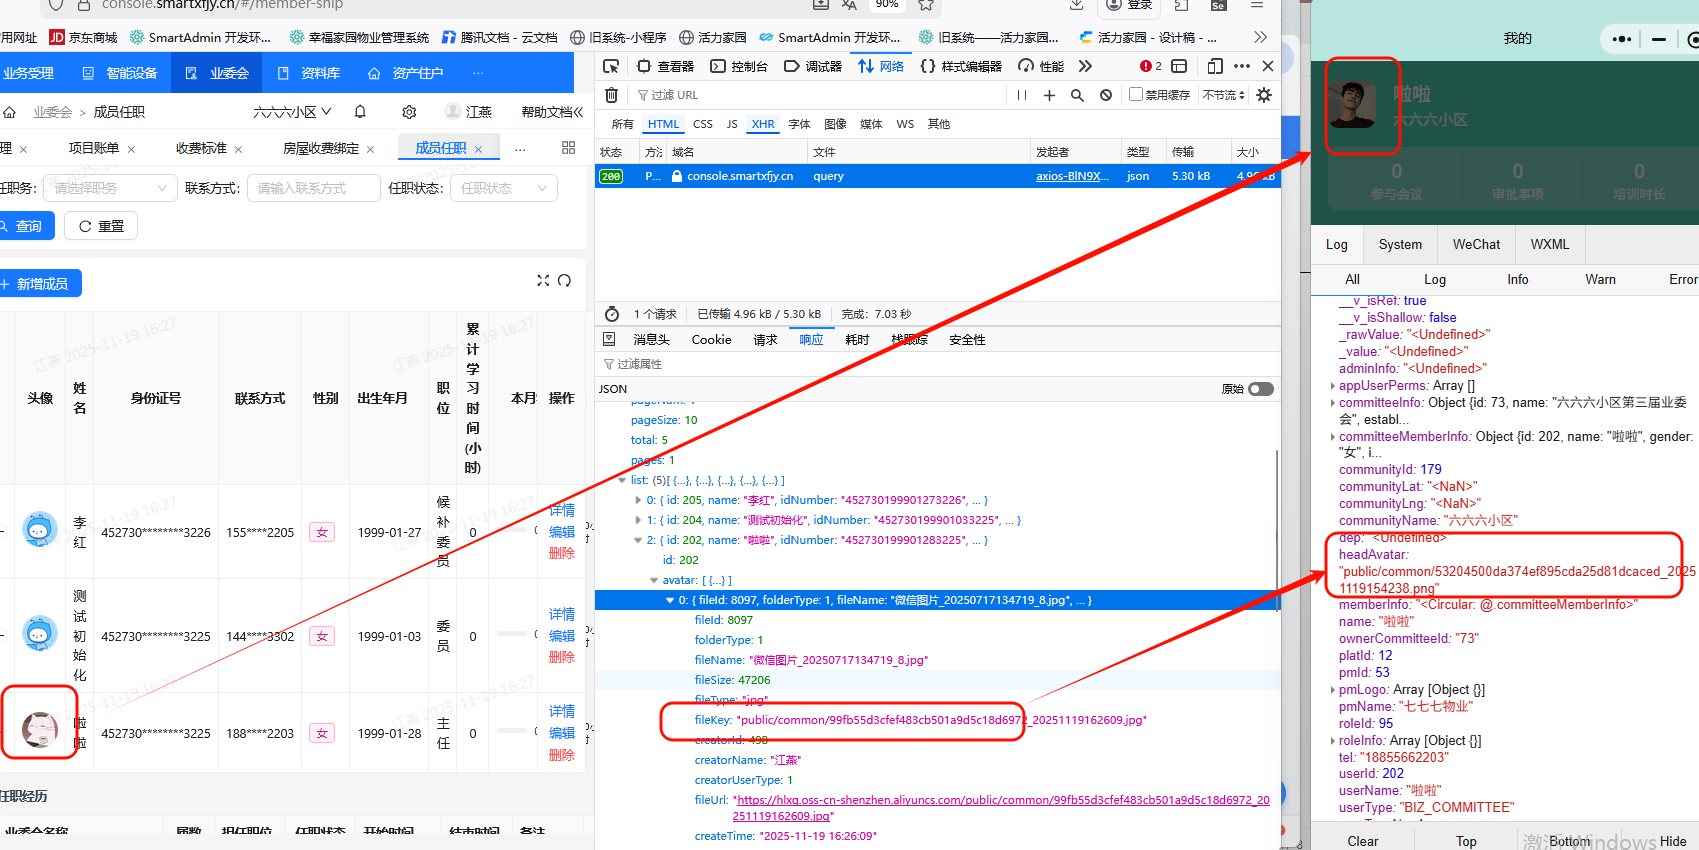Enable the 禁用缓存 checkbox
Viewport: 1699px width, 850px height.
[1136, 95]
